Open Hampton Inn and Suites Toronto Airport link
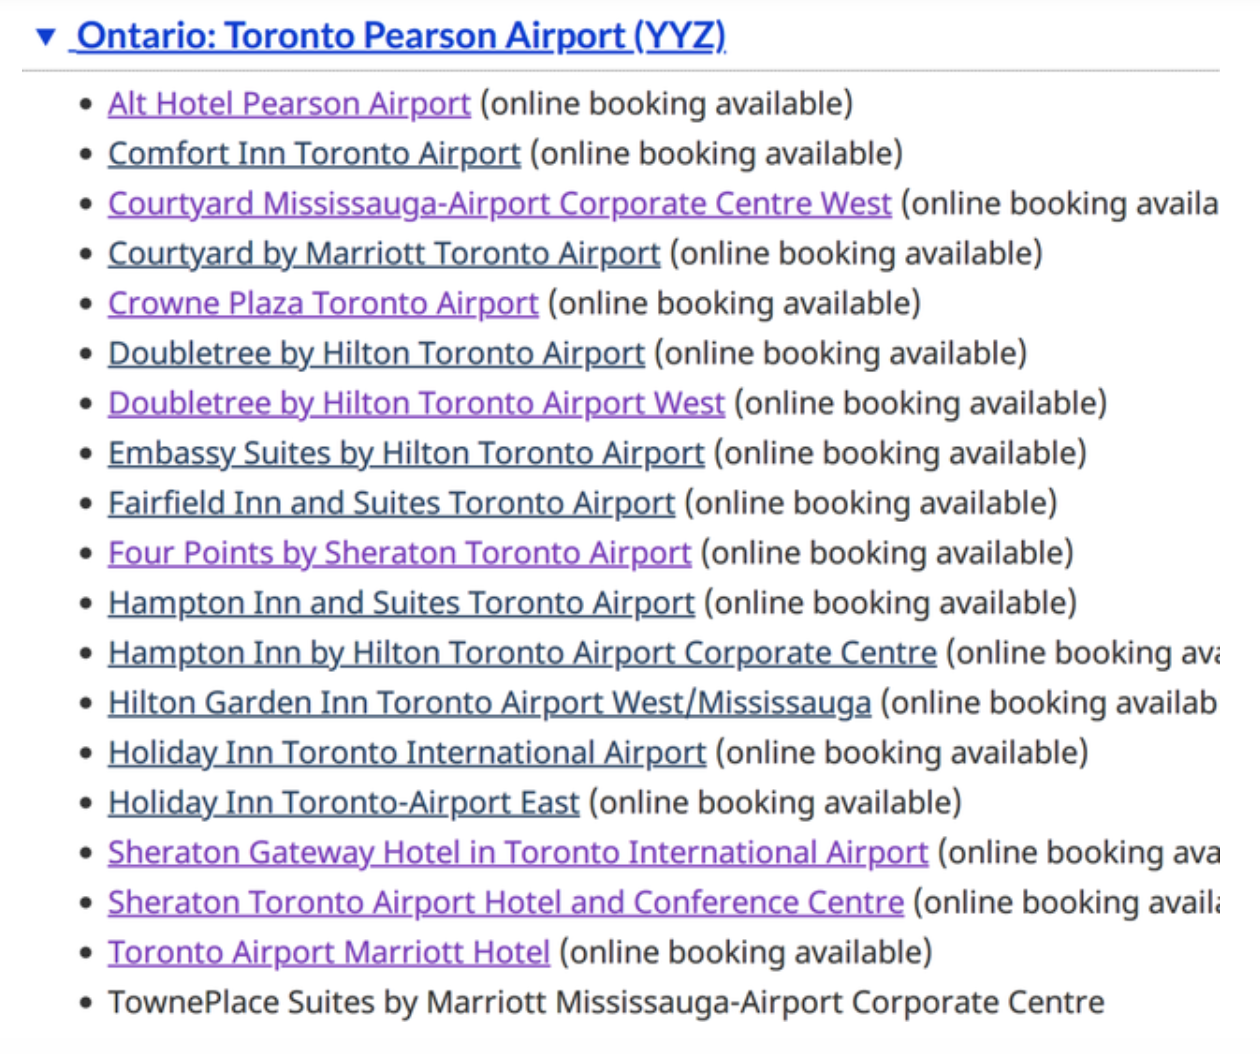1260x1054 pixels. point(401,603)
